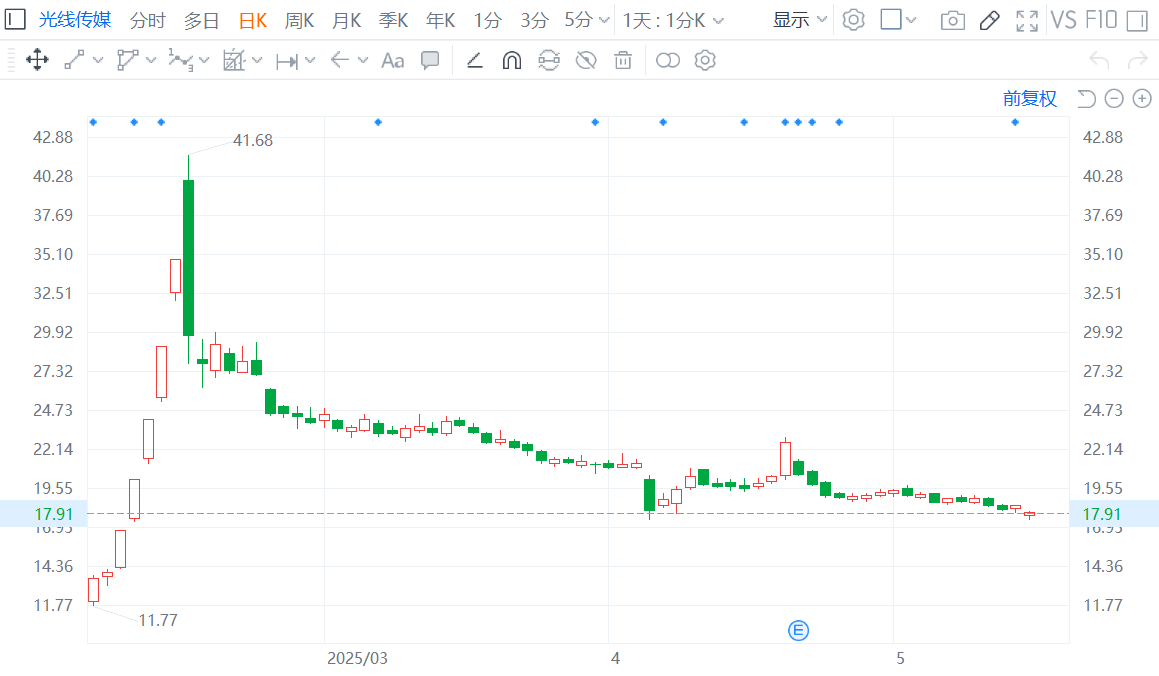
Task: Zoom out chart with minus icon
Action: [1114, 98]
